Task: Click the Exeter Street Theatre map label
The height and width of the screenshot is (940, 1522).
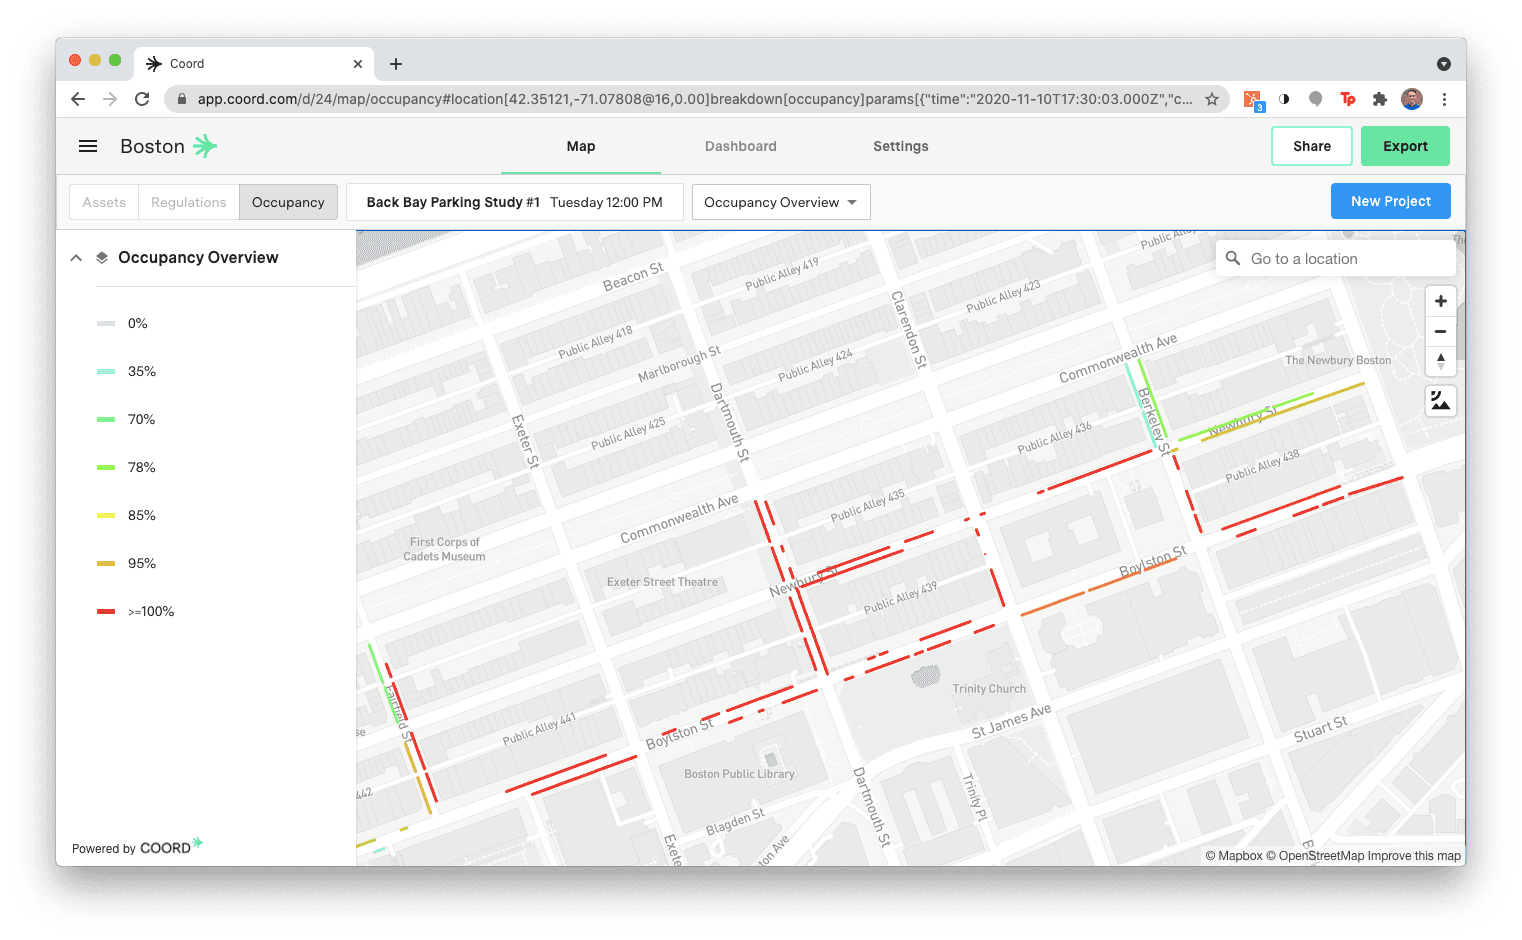Action: click(x=662, y=582)
